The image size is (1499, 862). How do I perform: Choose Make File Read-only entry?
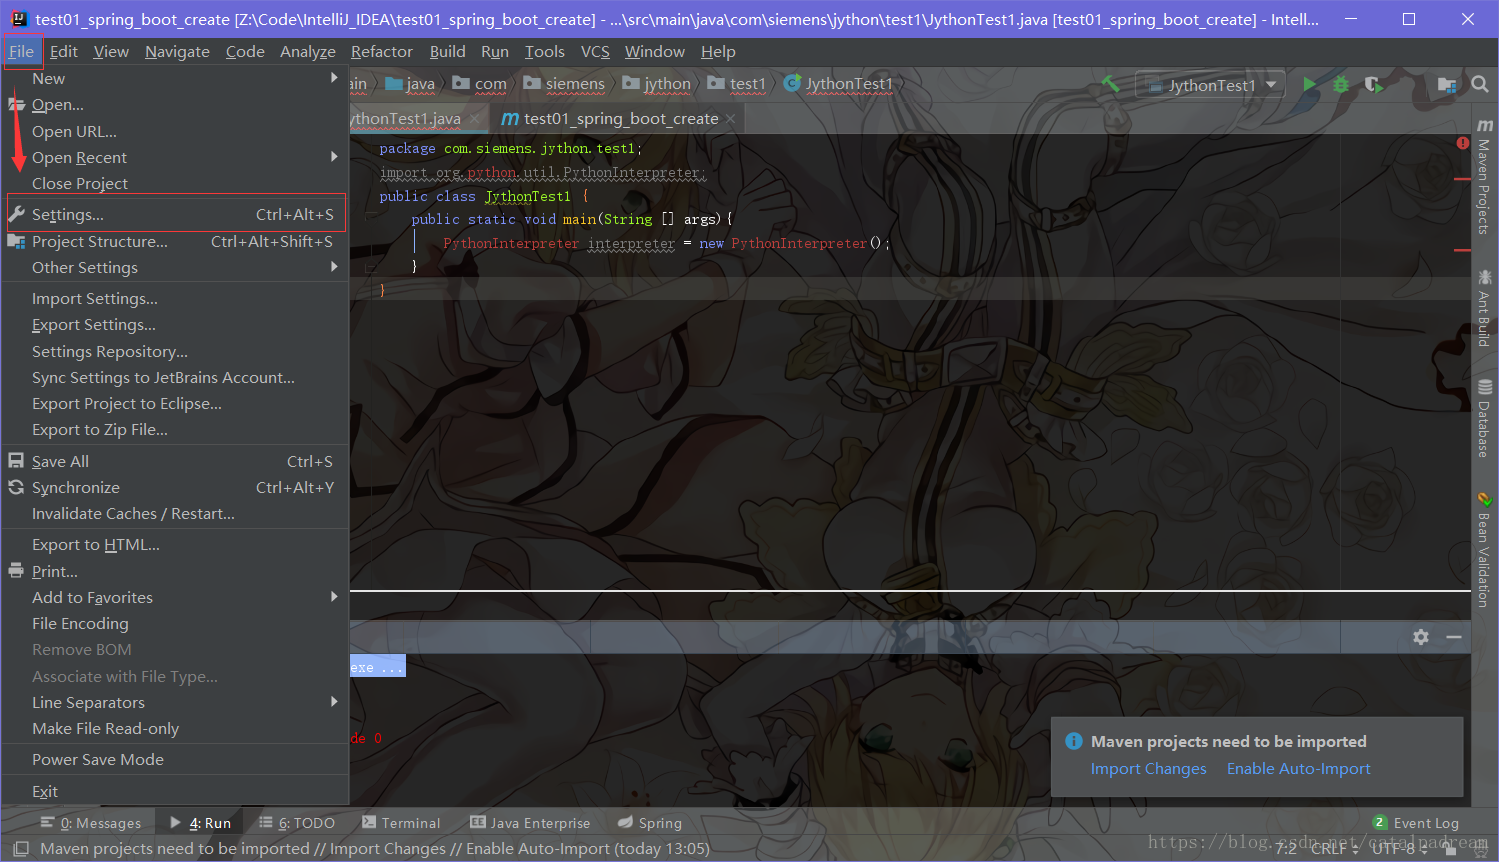pos(175,728)
